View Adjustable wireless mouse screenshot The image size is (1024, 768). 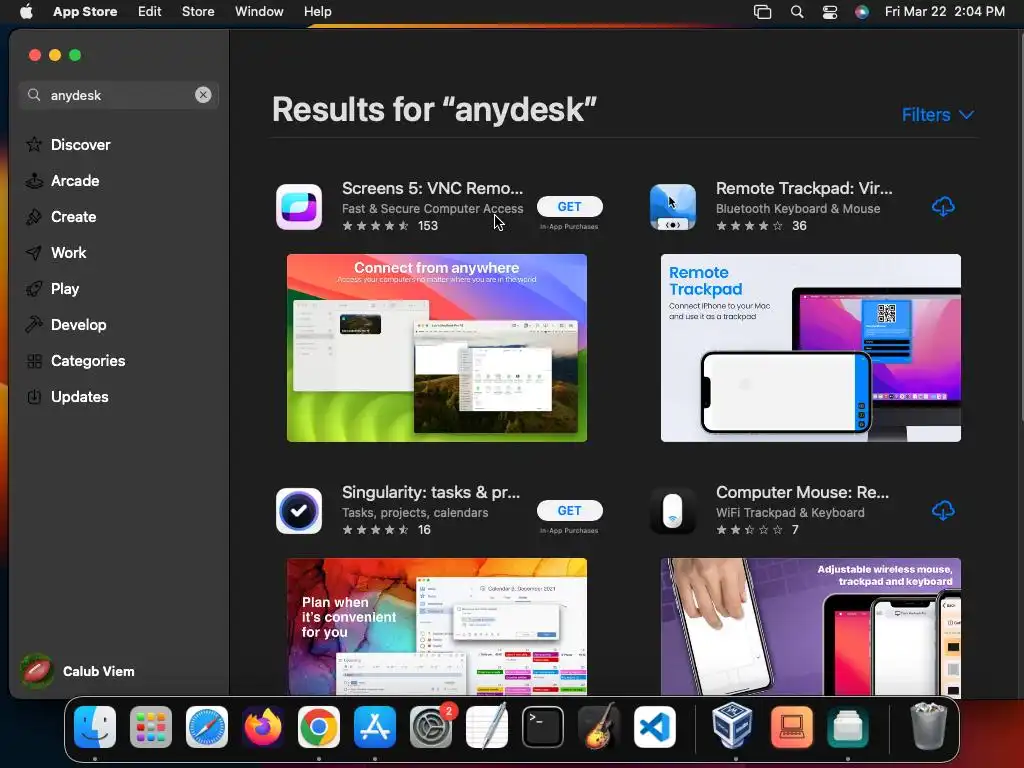810,626
